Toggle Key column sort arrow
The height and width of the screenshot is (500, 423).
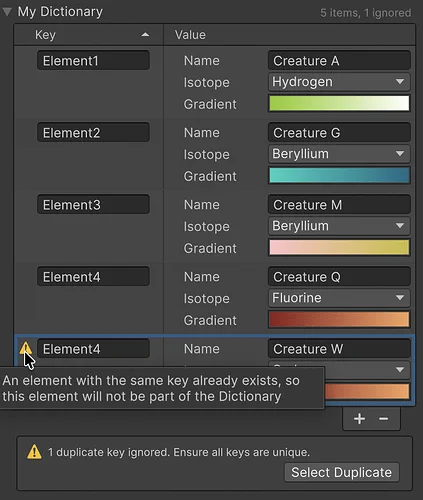pyautogui.click(x=145, y=35)
